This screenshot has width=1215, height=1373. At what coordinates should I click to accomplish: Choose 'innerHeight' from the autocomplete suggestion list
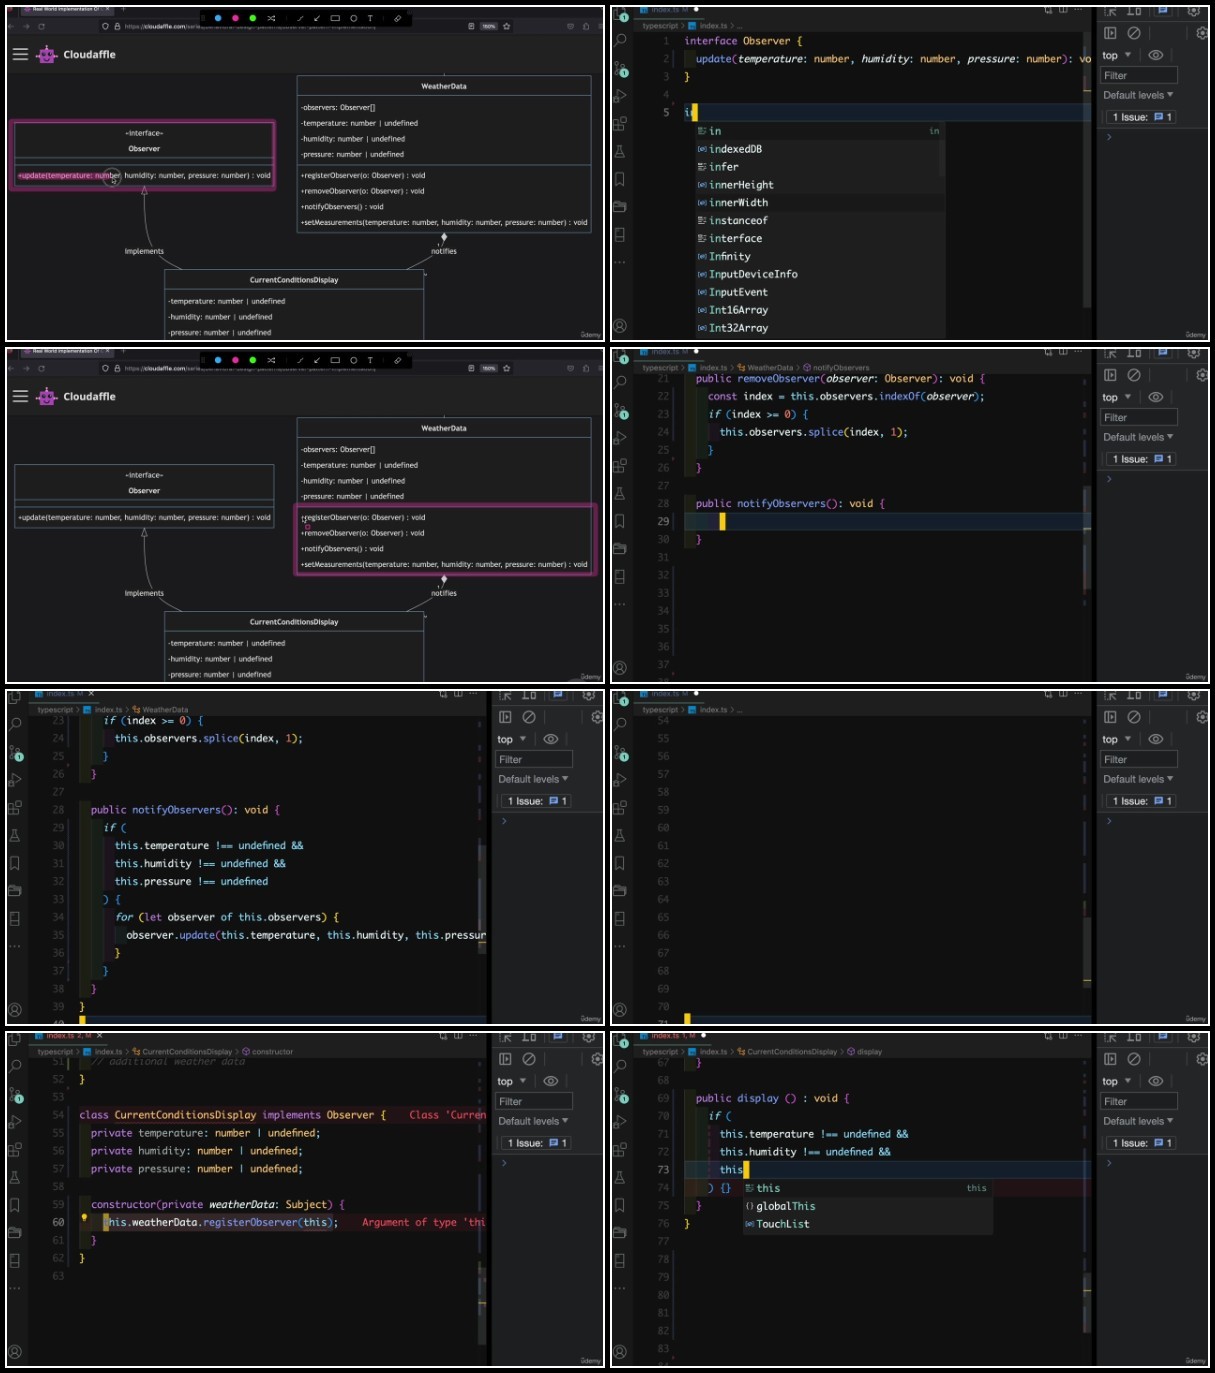pos(820,185)
